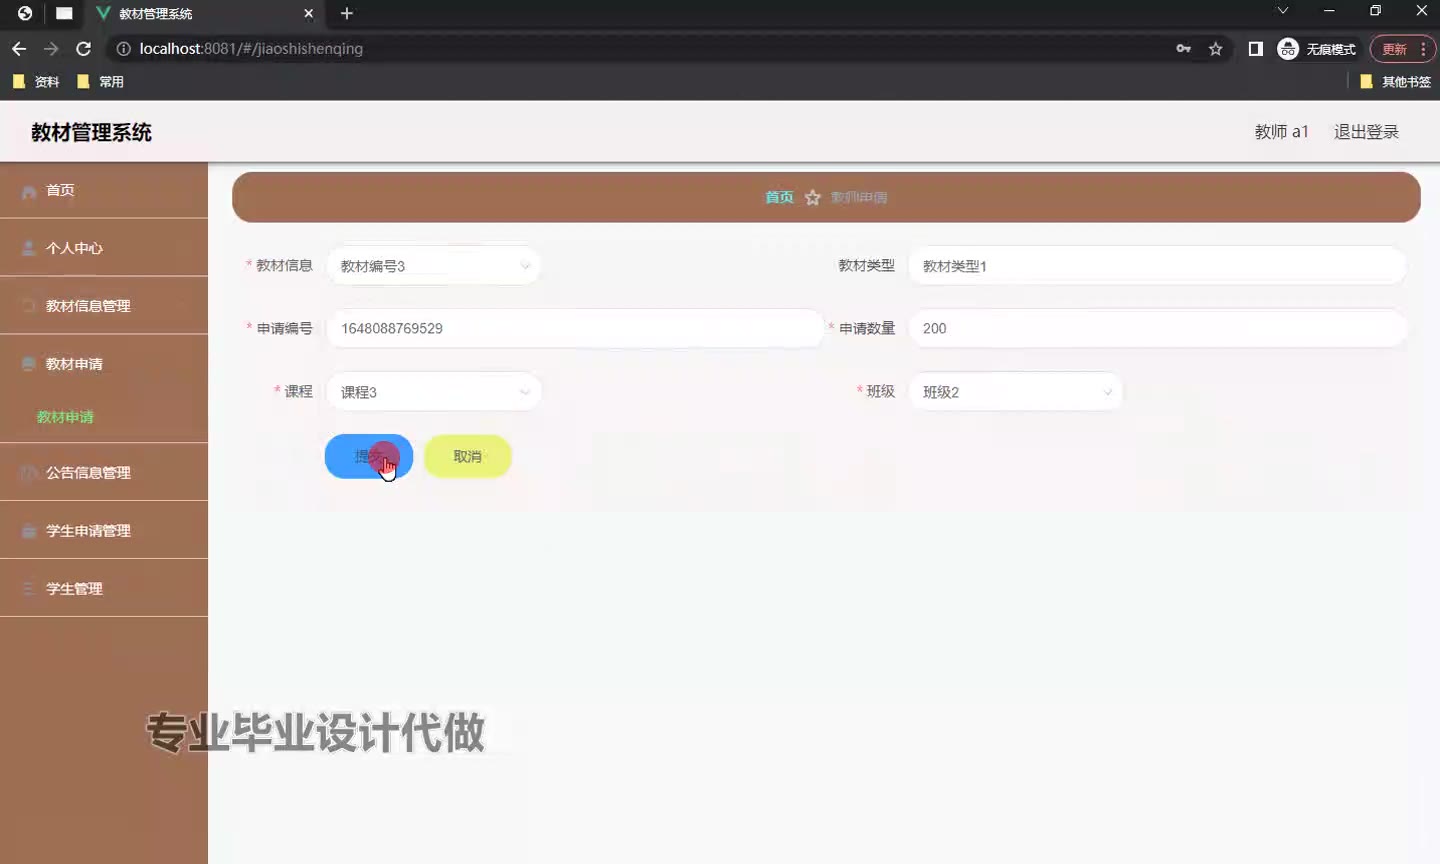Screen dimensions: 1440x864
Task: Click the star icon in the breadcrumb bar
Action: (x=813, y=198)
